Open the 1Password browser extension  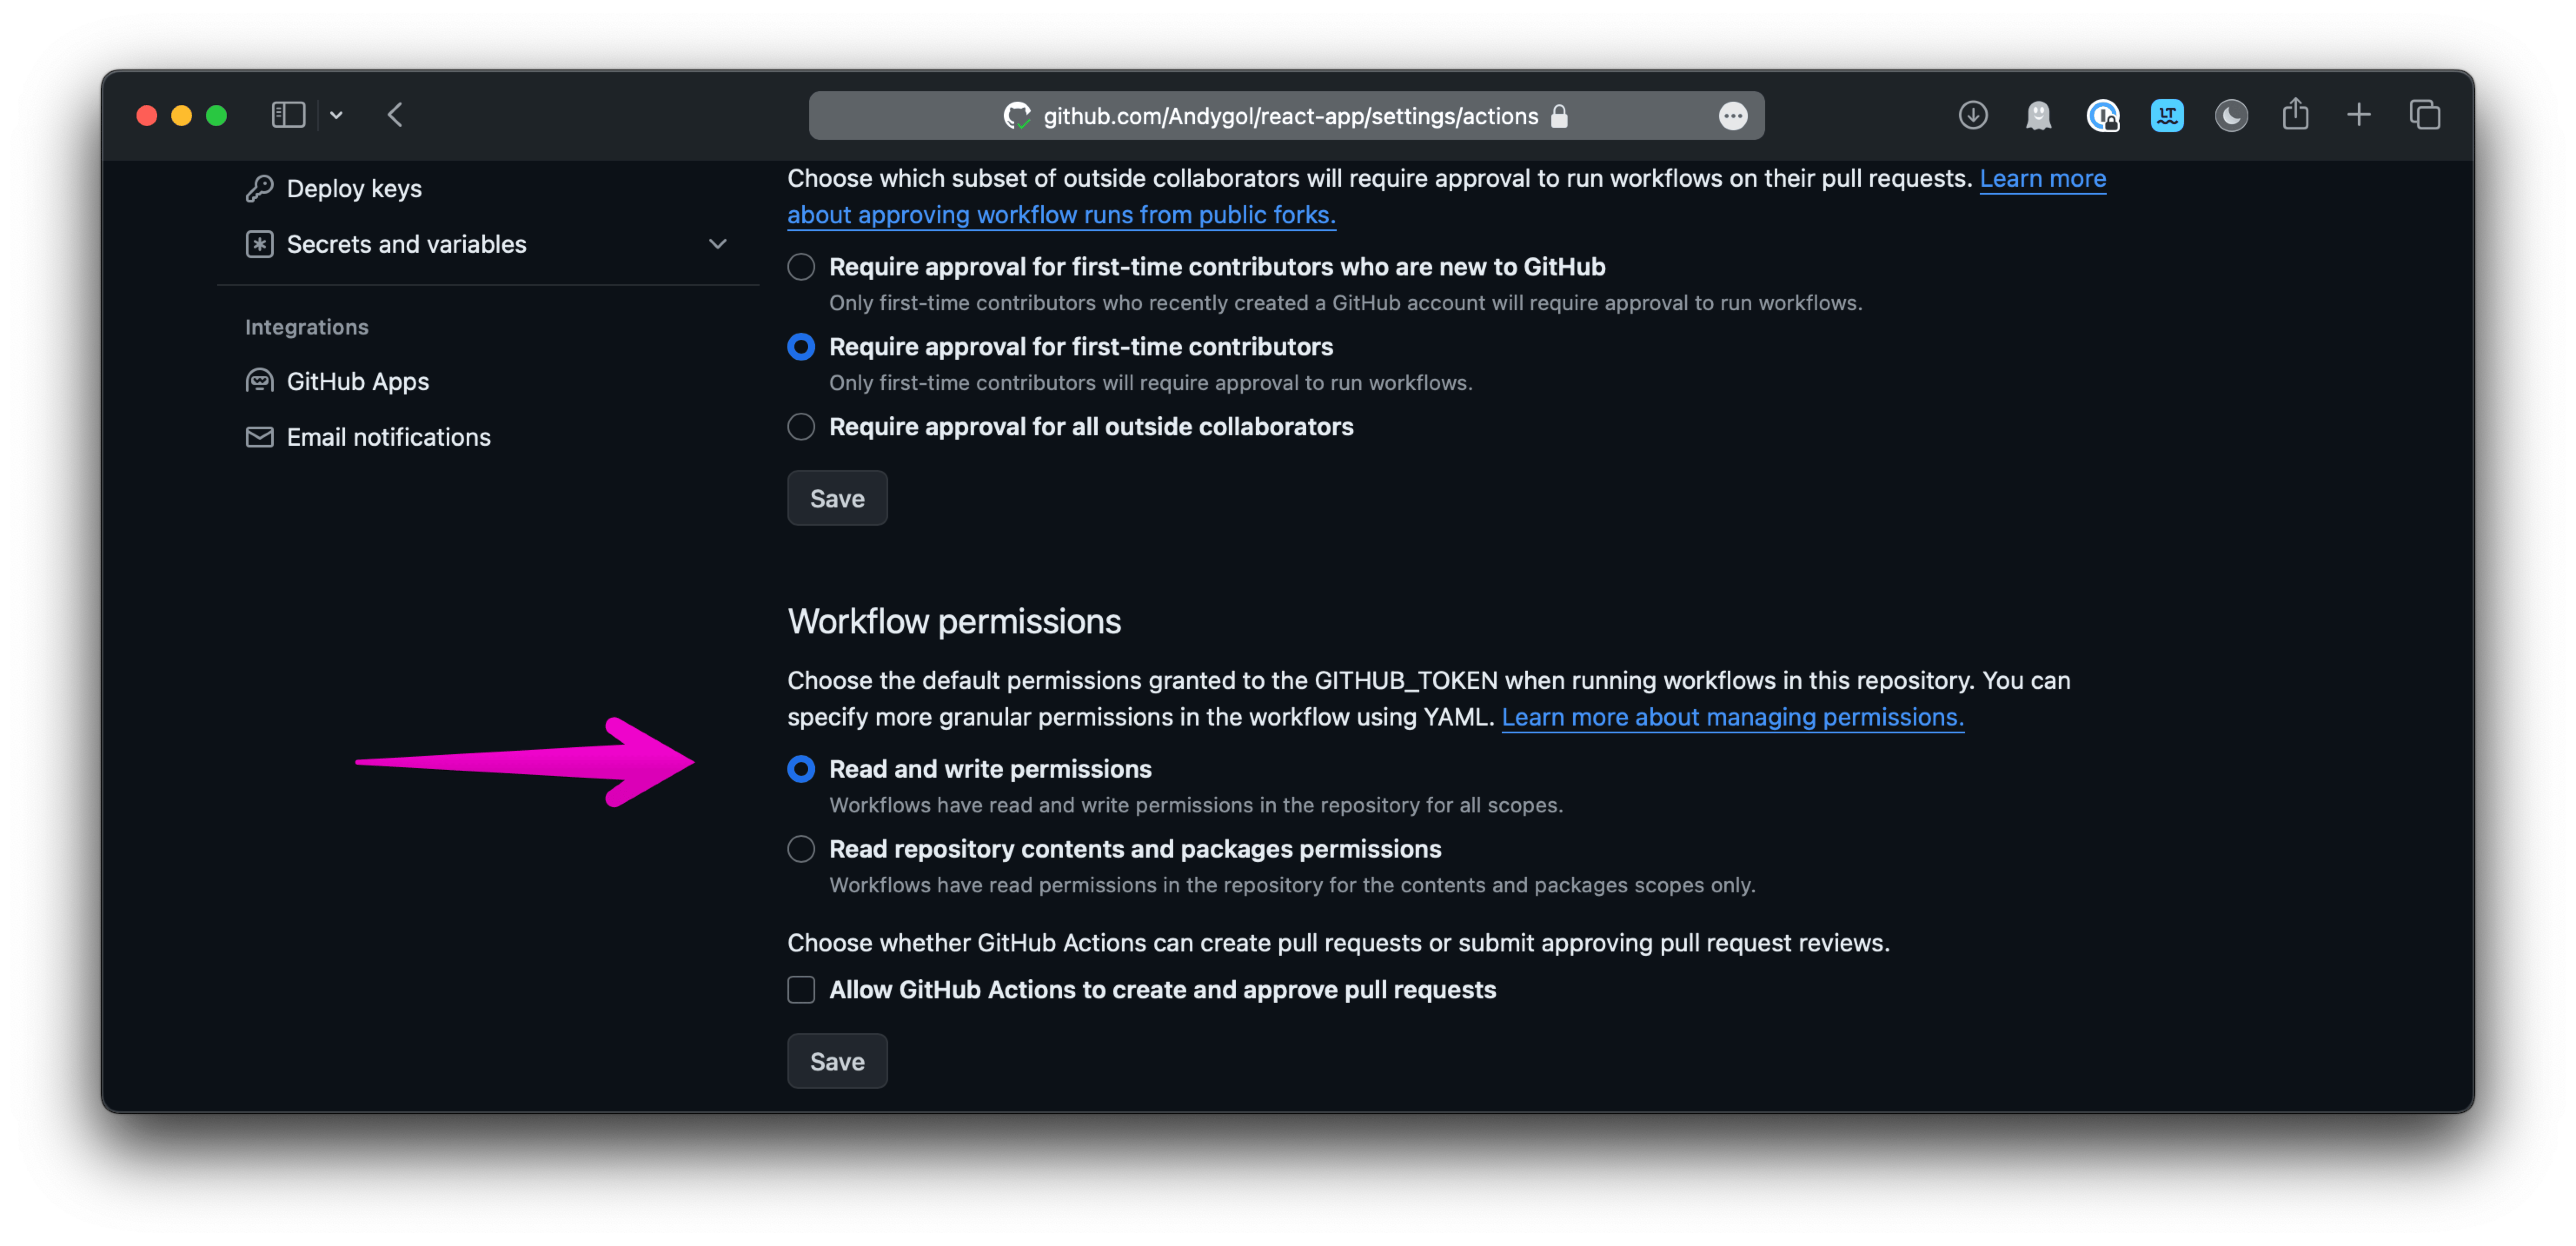2103,115
